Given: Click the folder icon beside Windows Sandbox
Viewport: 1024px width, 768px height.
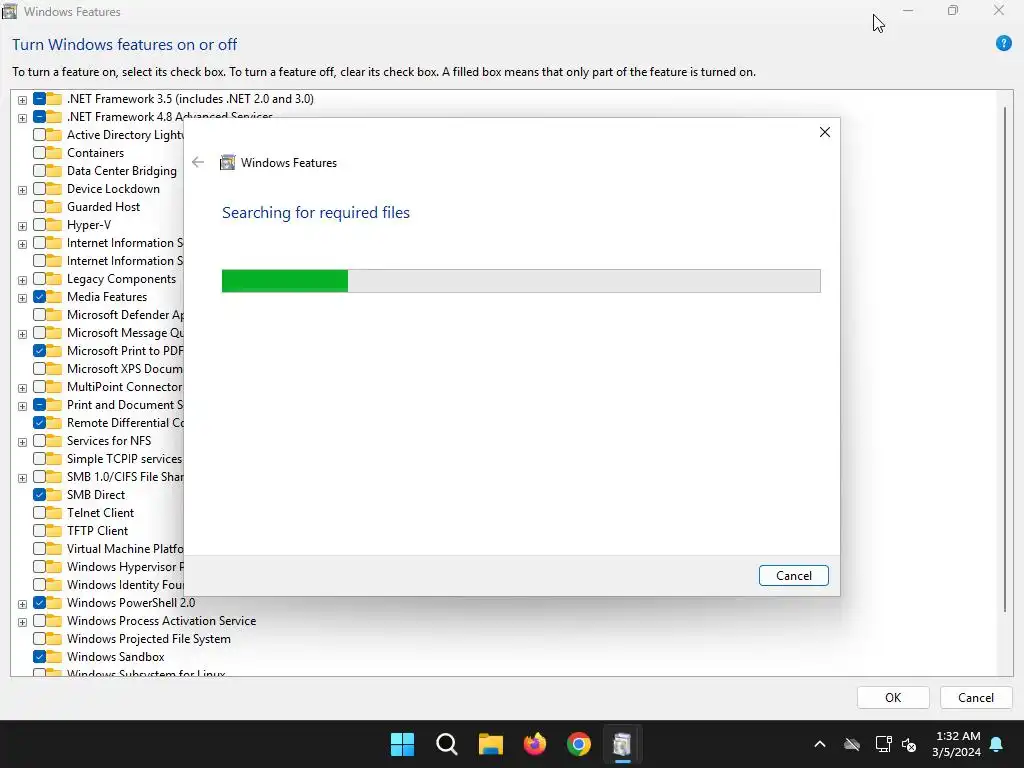Looking at the screenshot, I should point(54,657).
